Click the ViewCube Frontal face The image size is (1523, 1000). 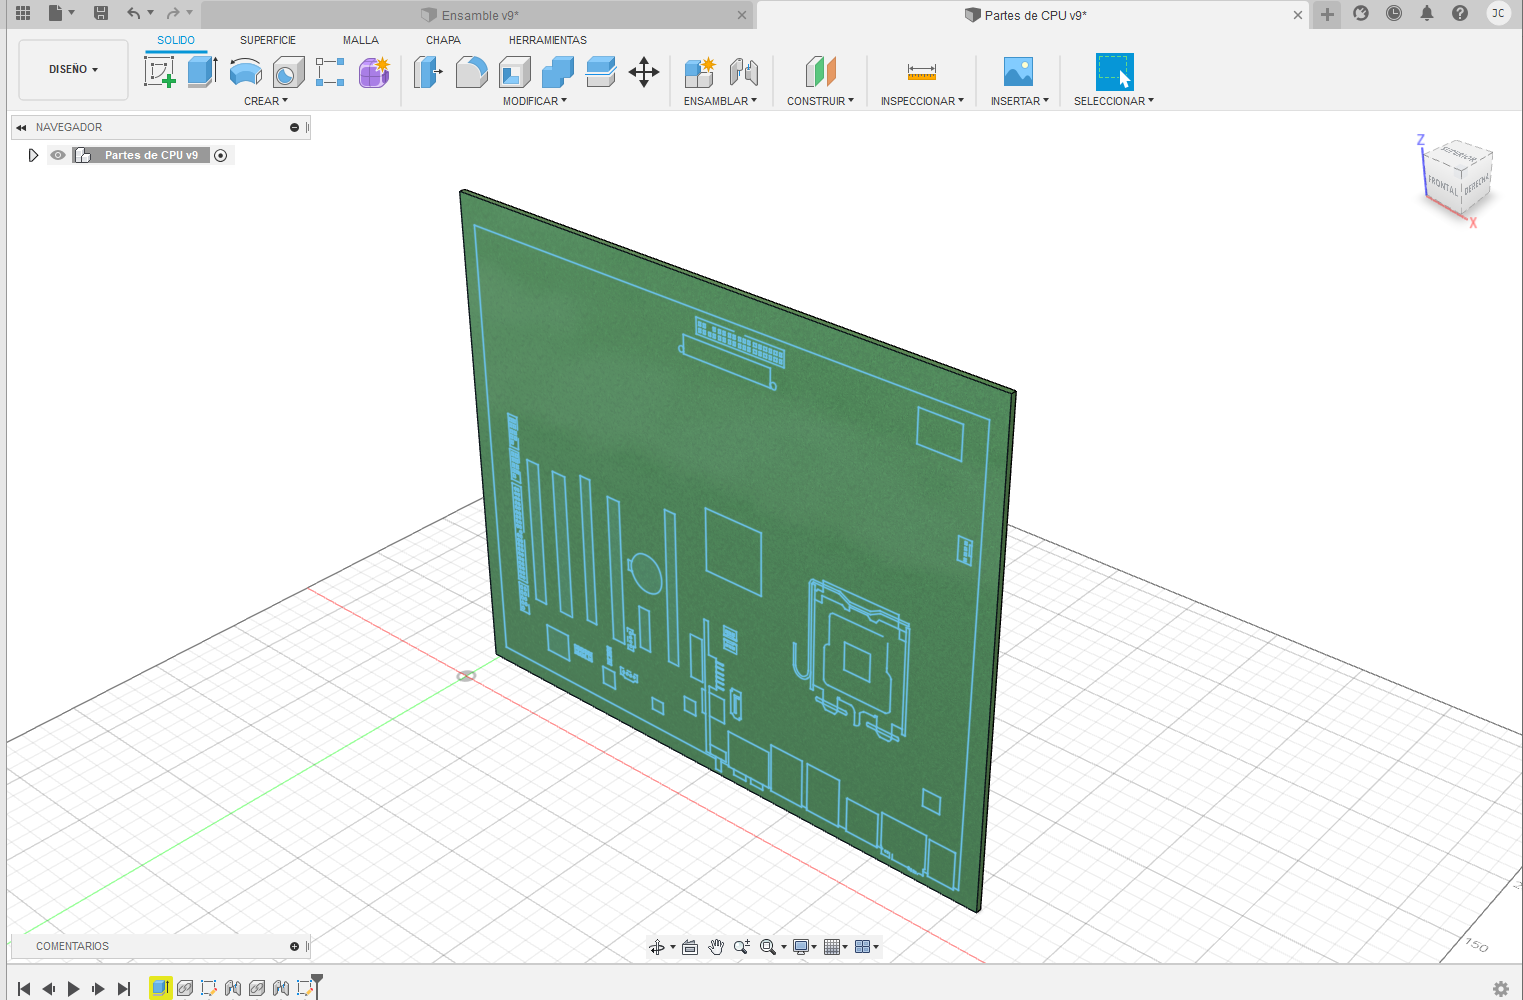[x=1443, y=186]
